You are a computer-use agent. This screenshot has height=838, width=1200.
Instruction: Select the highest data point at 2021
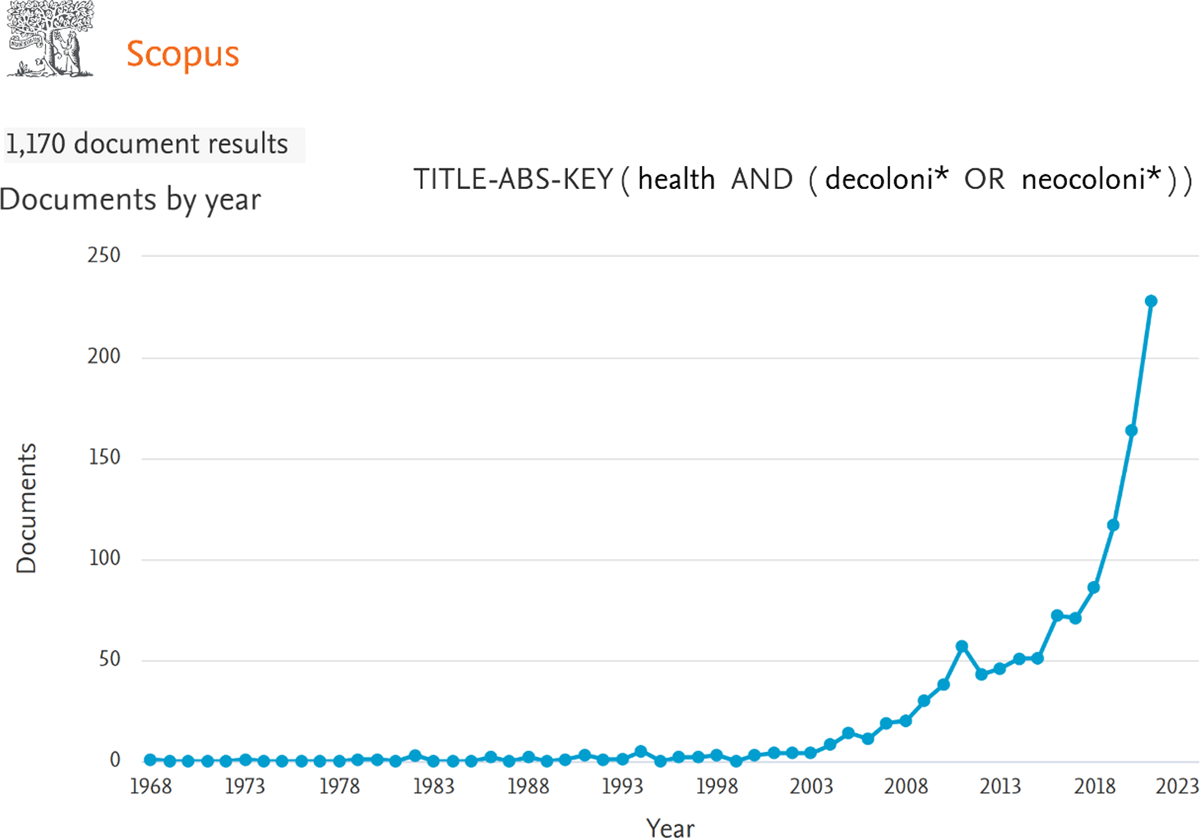tap(1151, 300)
